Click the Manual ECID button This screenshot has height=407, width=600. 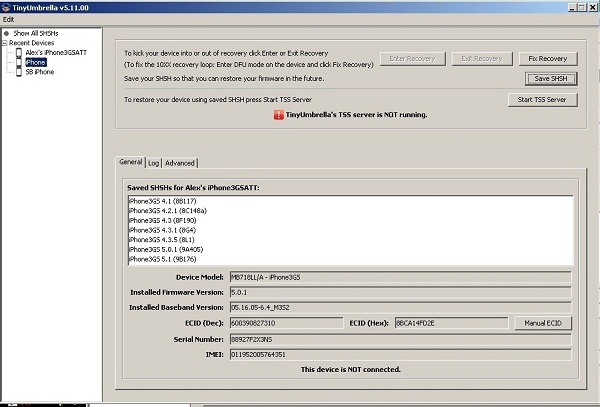[543, 323]
